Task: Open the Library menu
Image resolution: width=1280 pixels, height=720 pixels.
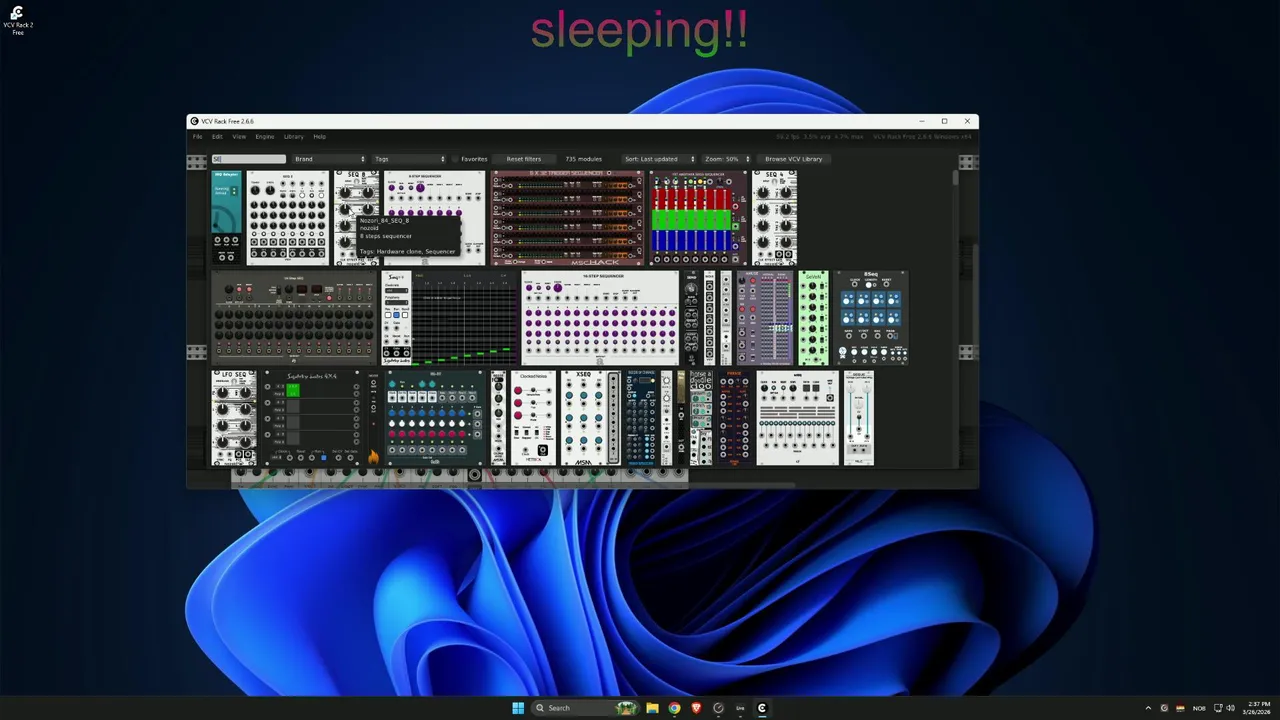Action: [x=293, y=136]
